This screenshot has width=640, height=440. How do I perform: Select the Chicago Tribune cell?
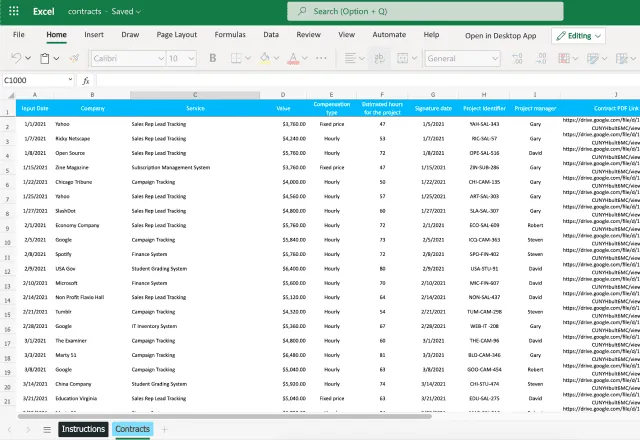(x=92, y=182)
